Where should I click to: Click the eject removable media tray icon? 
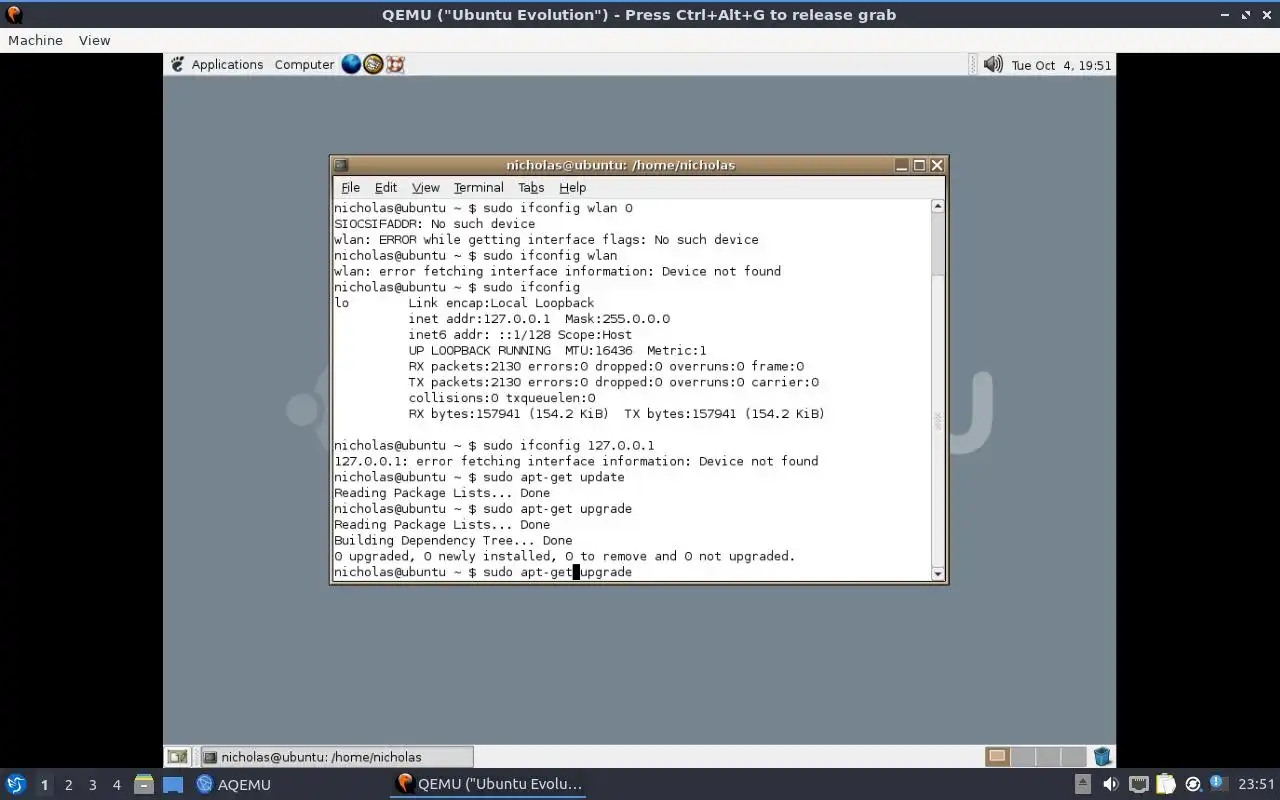click(x=1082, y=784)
